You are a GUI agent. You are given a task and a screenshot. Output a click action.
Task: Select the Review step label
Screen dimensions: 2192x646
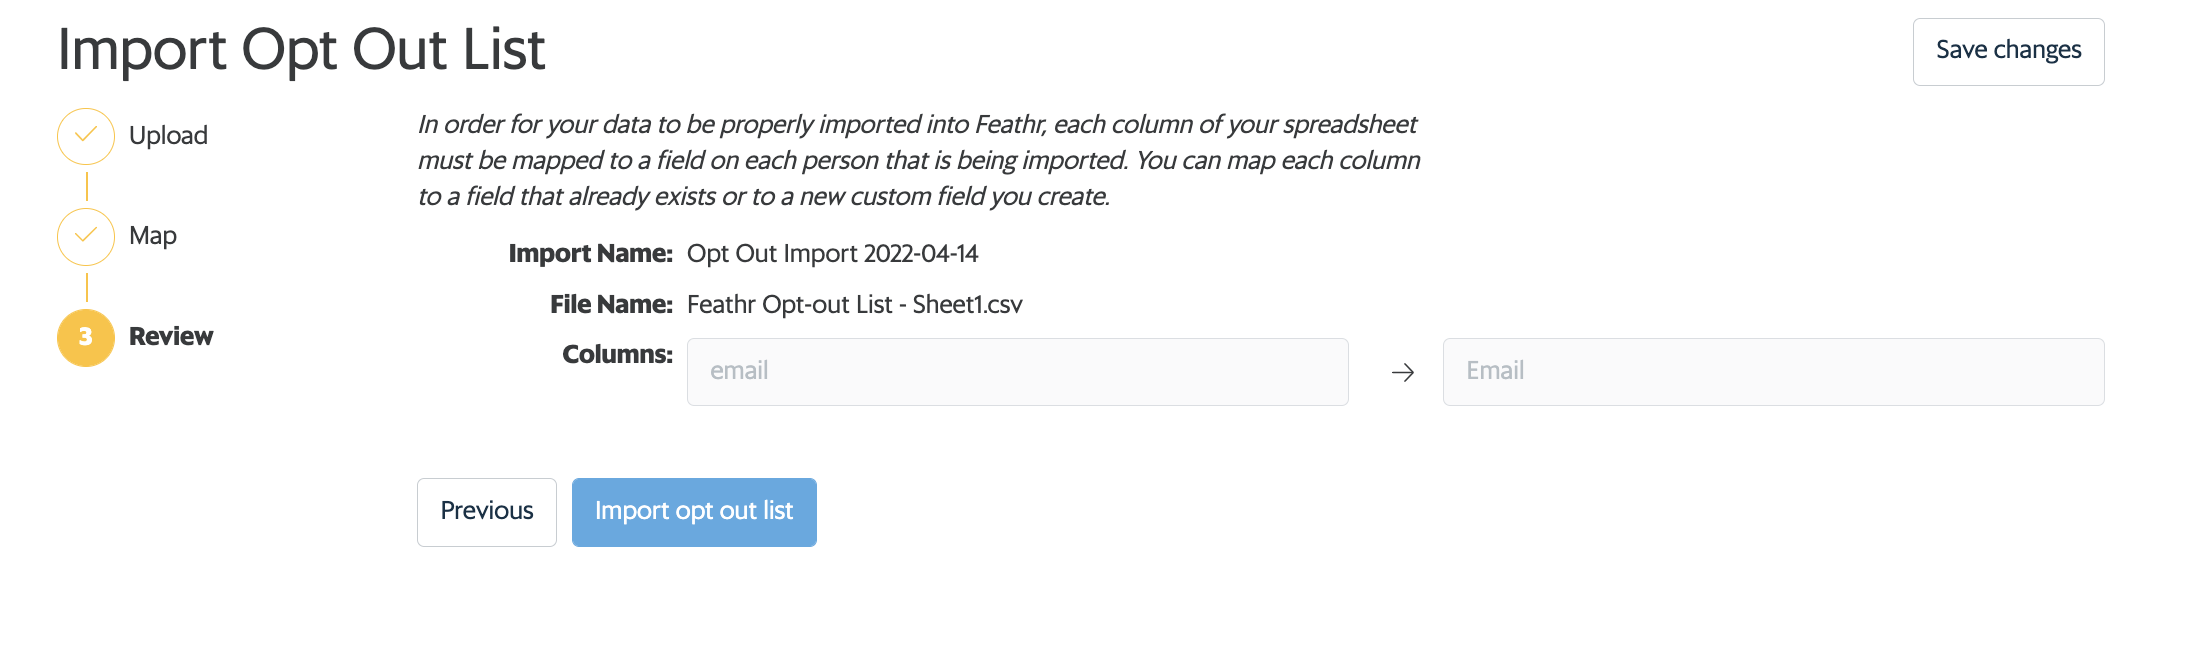pos(171,336)
